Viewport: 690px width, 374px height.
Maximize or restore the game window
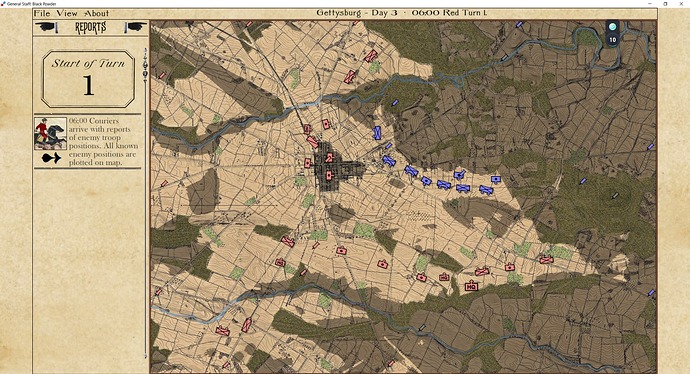[x=665, y=4]
